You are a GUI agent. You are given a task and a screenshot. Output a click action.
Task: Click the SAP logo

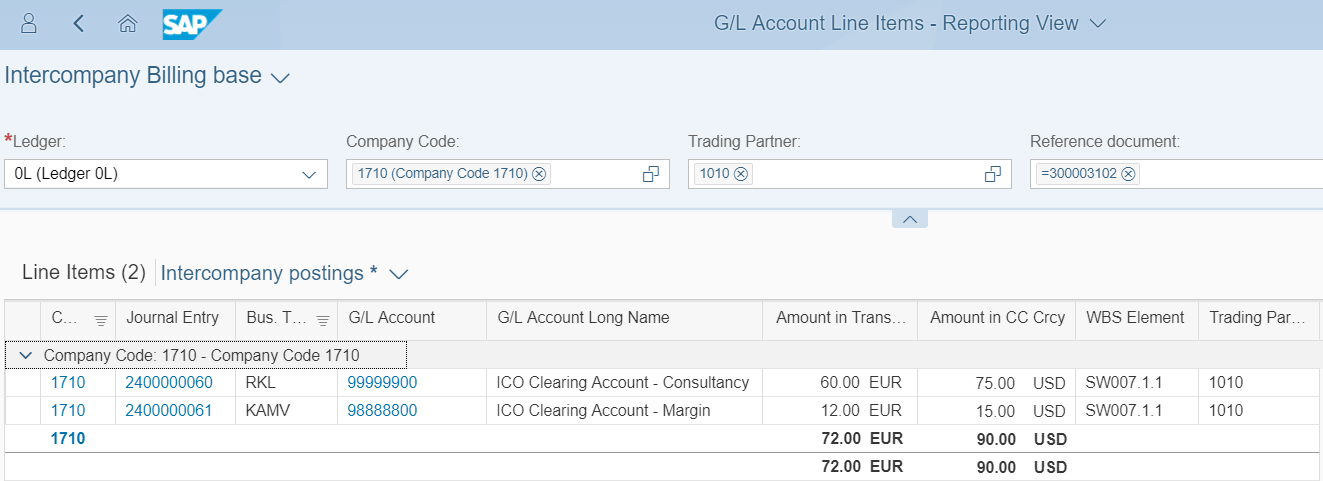coord(192,24)
